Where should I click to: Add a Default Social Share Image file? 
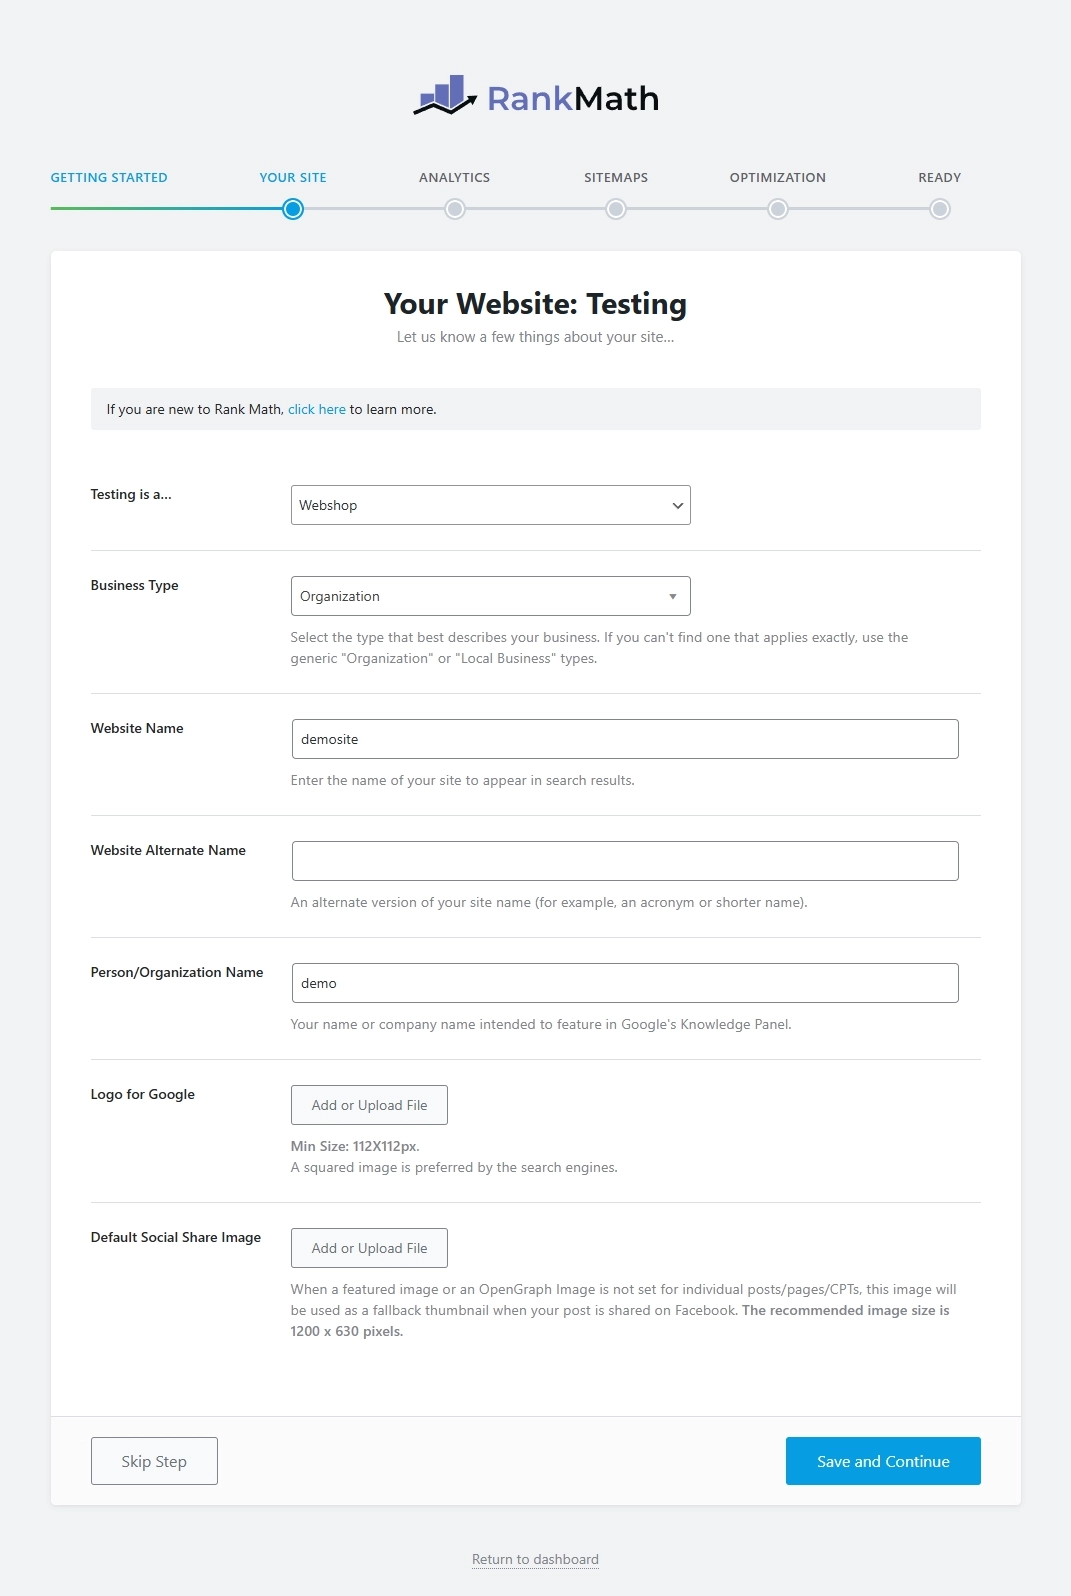[x=369, y=1248]
